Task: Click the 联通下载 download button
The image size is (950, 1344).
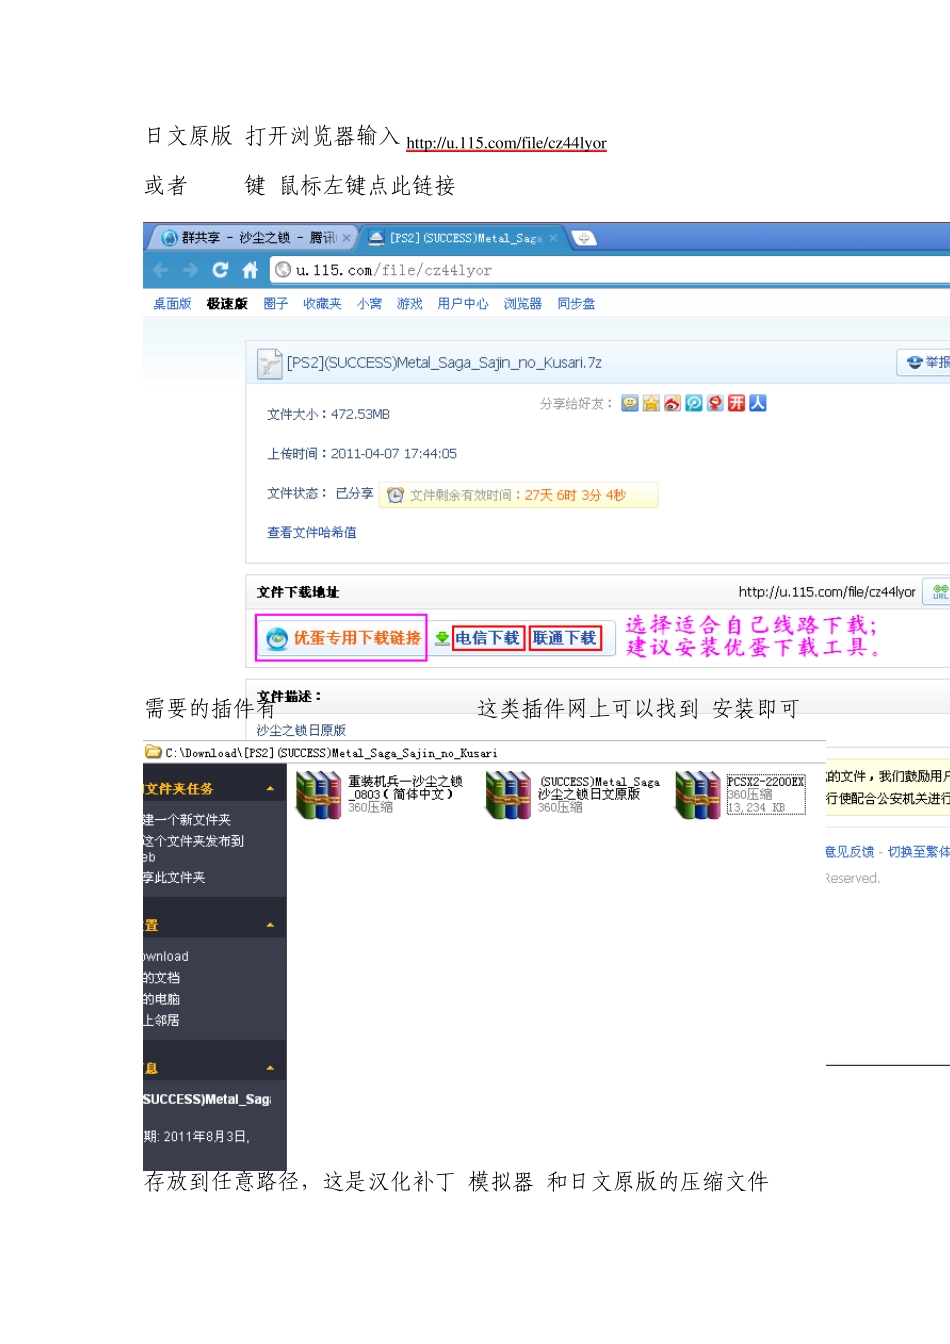Action: coord(565,638)
